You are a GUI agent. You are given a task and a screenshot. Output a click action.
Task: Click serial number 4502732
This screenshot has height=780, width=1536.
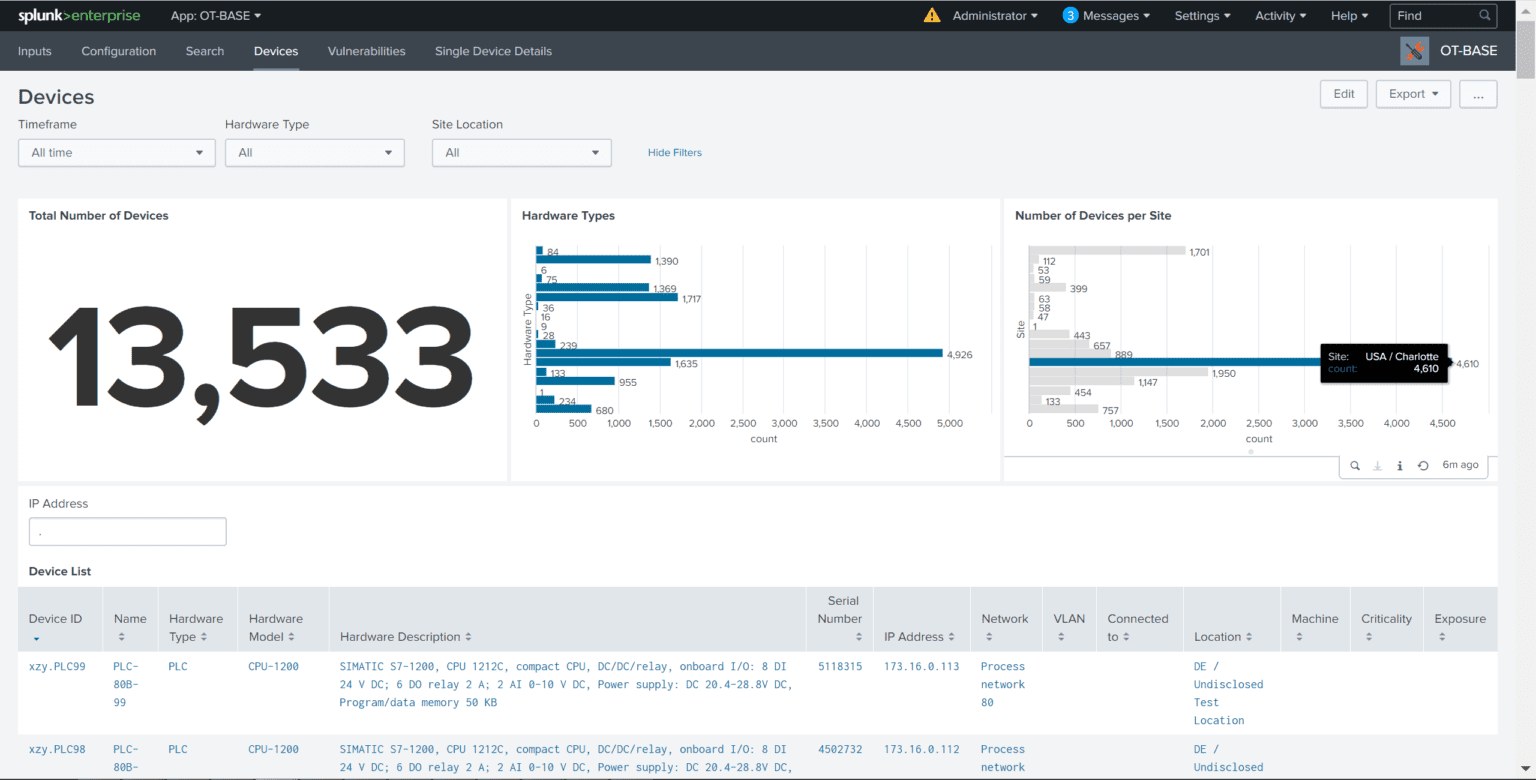(840, 749)
